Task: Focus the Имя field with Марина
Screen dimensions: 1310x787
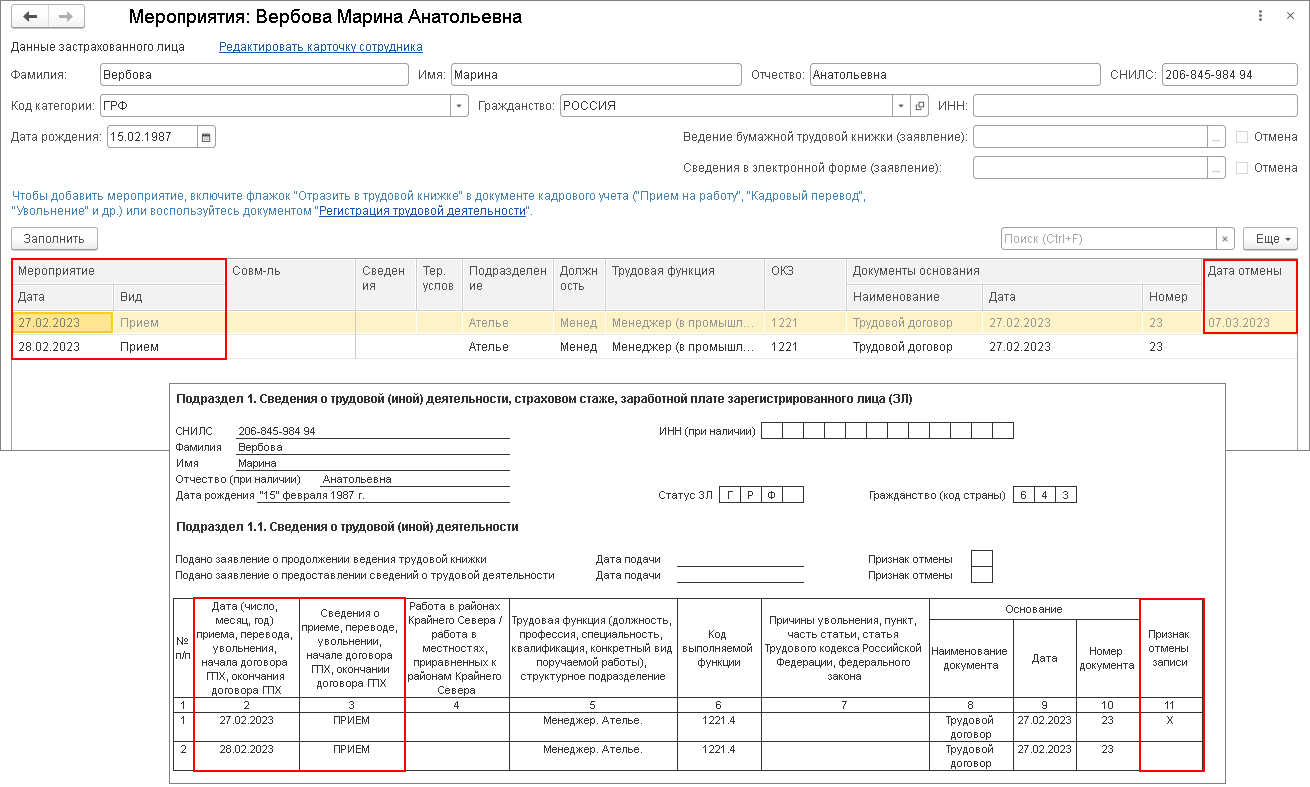Action: (x=596, y=74)
